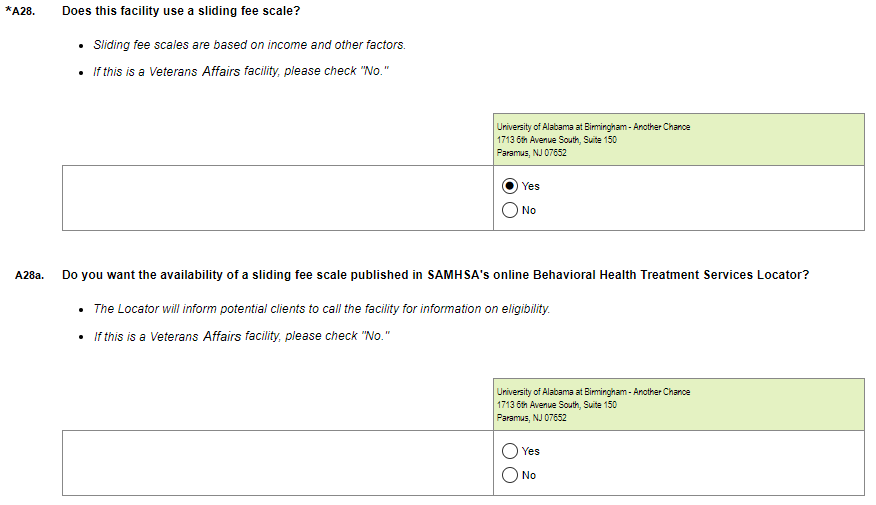This screenshot has width=876, height=505.
Task: Click the green facility address header under A28
Action: pyautogui.click(x=679, y=140)
